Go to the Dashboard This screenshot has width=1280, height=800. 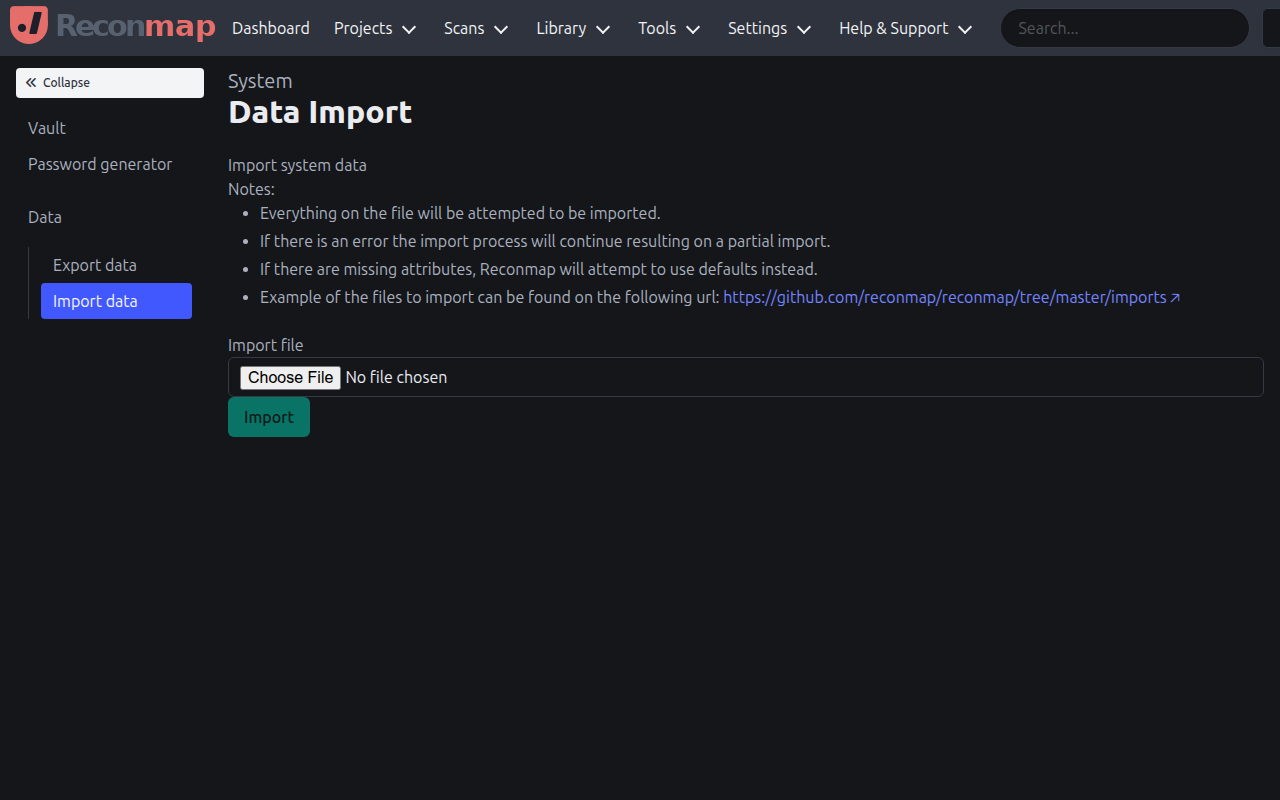coord(270,29)
